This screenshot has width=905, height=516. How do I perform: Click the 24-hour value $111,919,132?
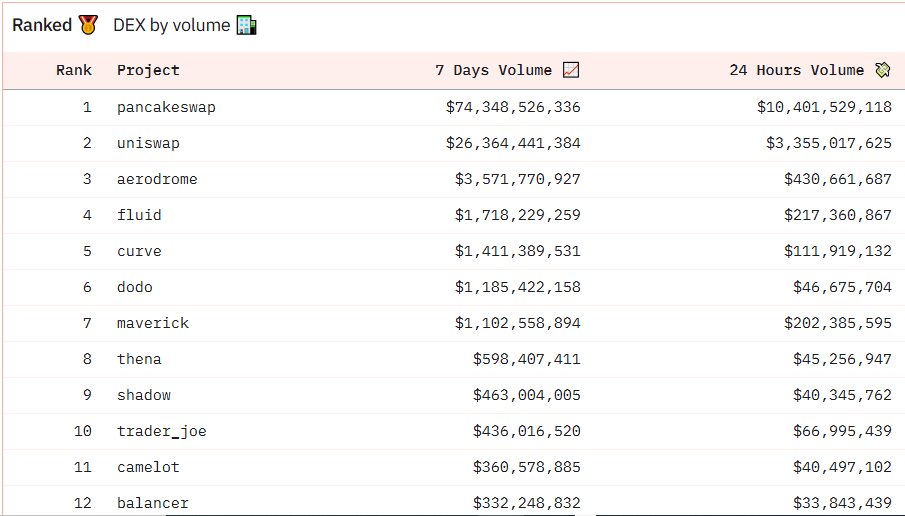838,251
